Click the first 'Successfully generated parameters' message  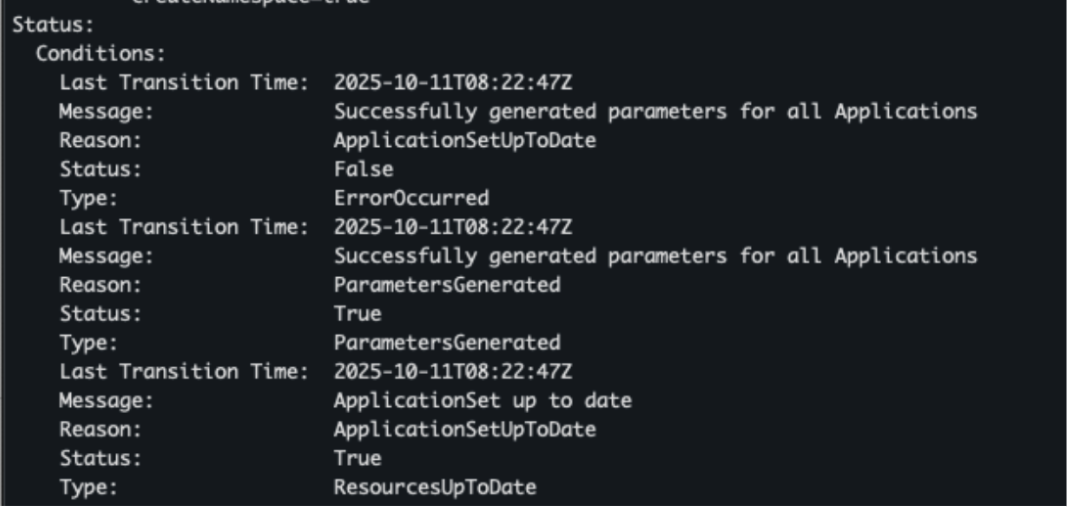click(x=655, y=111)
